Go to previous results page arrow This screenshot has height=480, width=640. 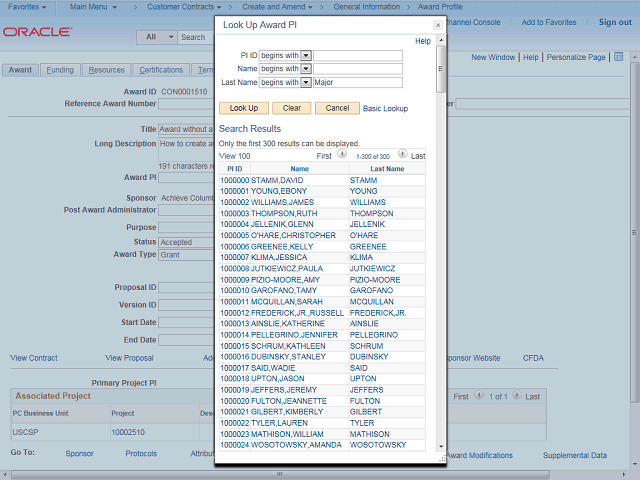click(342, 155)
